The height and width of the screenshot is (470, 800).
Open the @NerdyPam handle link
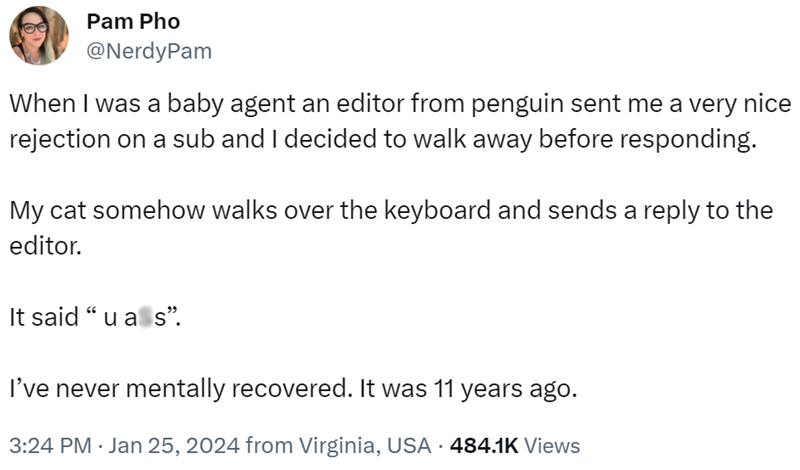coord(150,49)
